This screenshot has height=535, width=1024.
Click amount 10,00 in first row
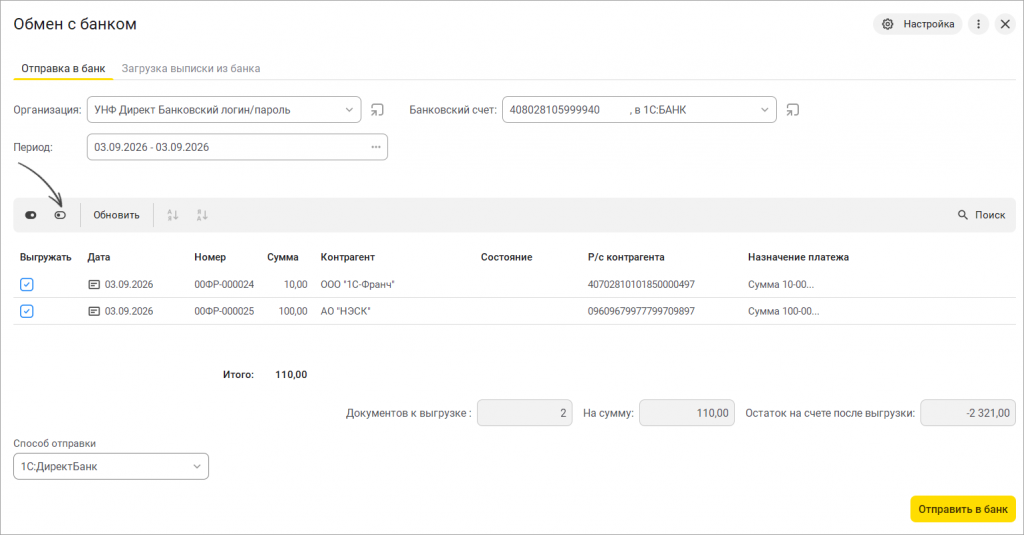[295, 285]
